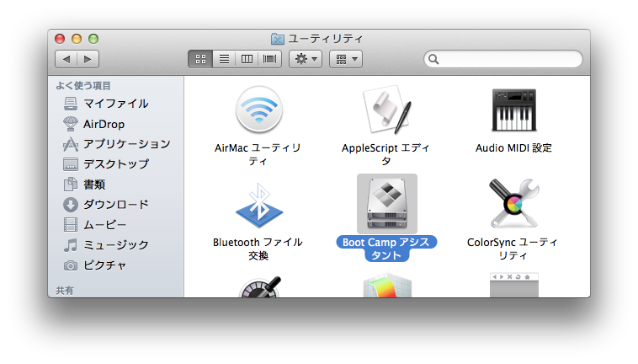Click the 書類 documents sidebar icon

pyautogui.click(x=70, y=184)
